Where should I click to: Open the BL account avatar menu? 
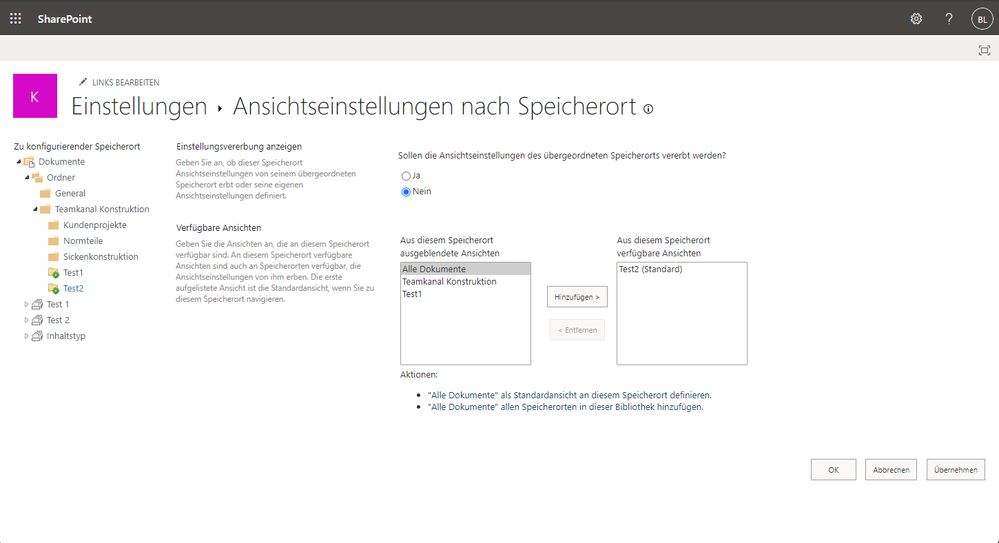coord(982,19)
